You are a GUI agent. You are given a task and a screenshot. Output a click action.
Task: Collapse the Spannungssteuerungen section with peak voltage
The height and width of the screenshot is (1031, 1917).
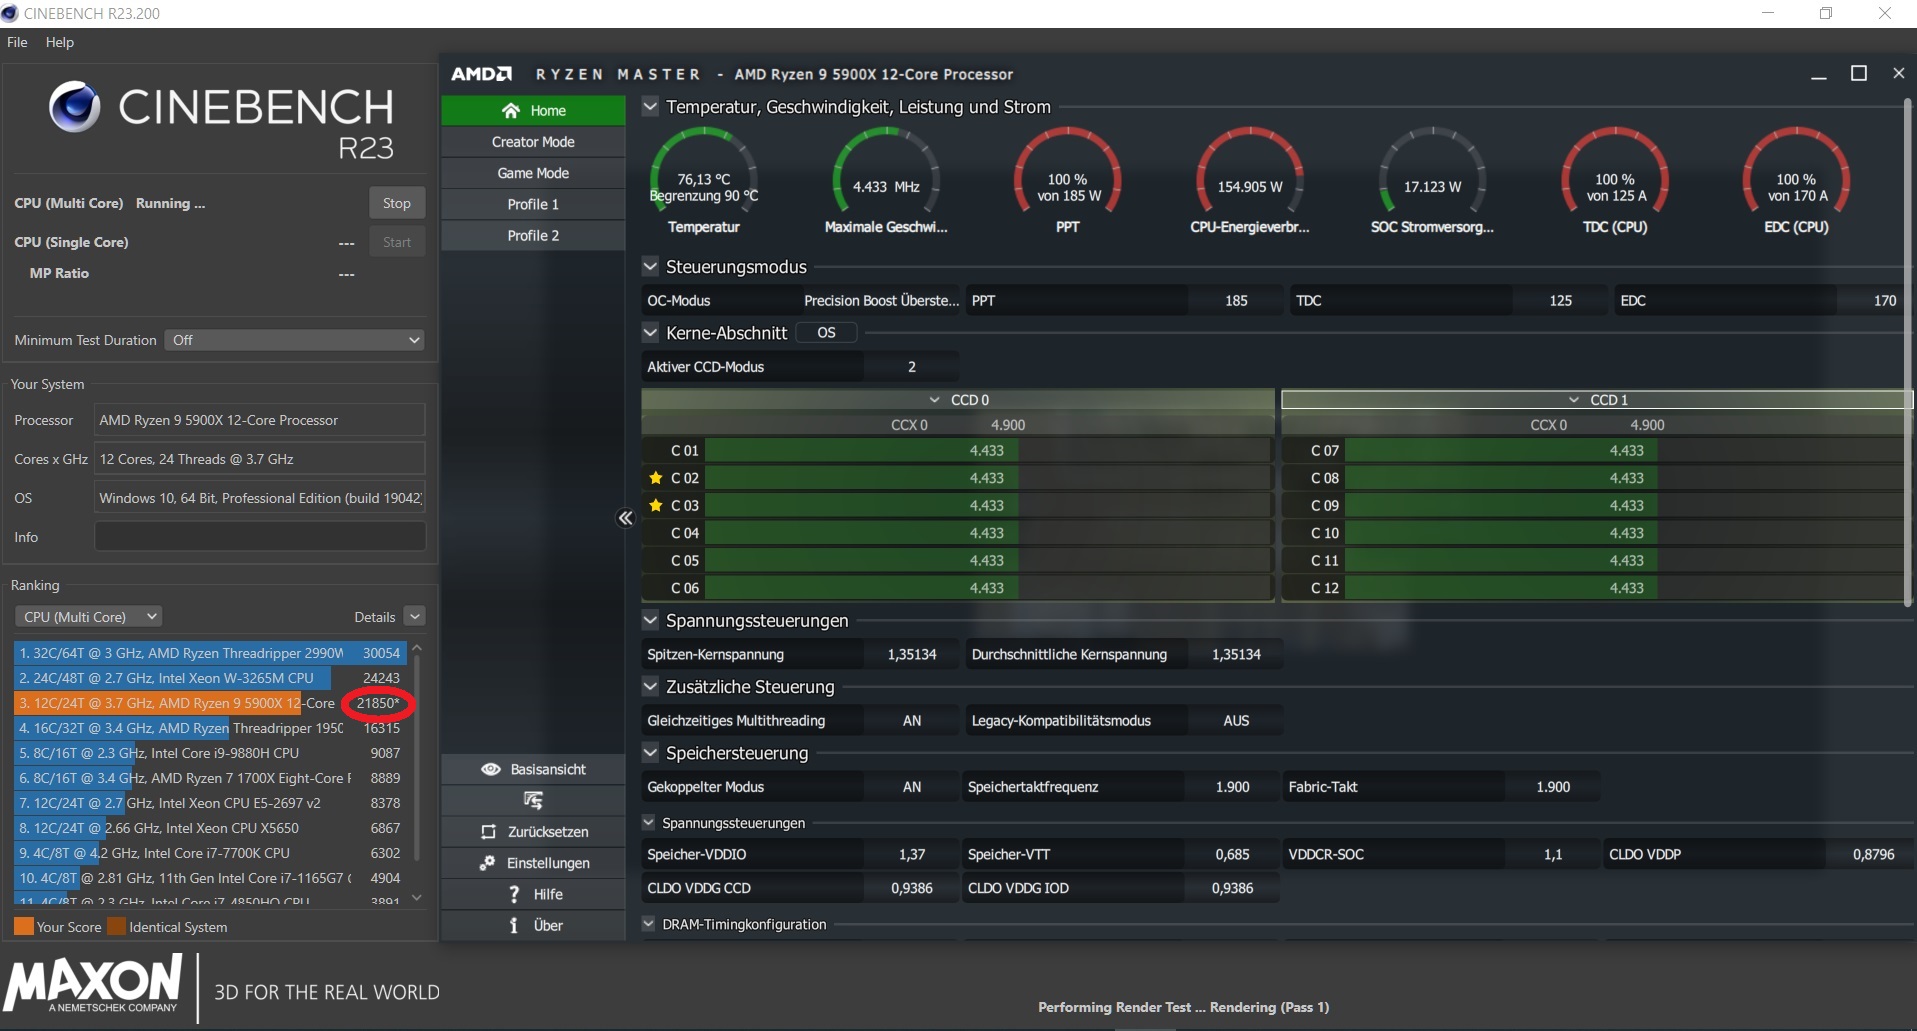coord(650,620)
